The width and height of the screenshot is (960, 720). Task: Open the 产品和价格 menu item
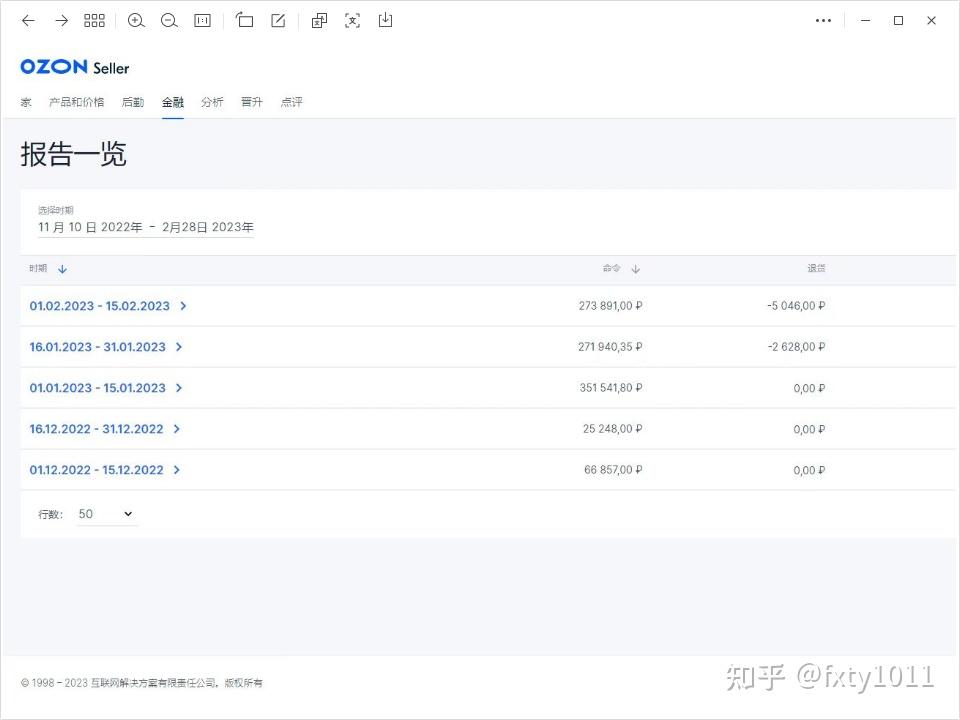pyautogui.click(x=76, y=101)
